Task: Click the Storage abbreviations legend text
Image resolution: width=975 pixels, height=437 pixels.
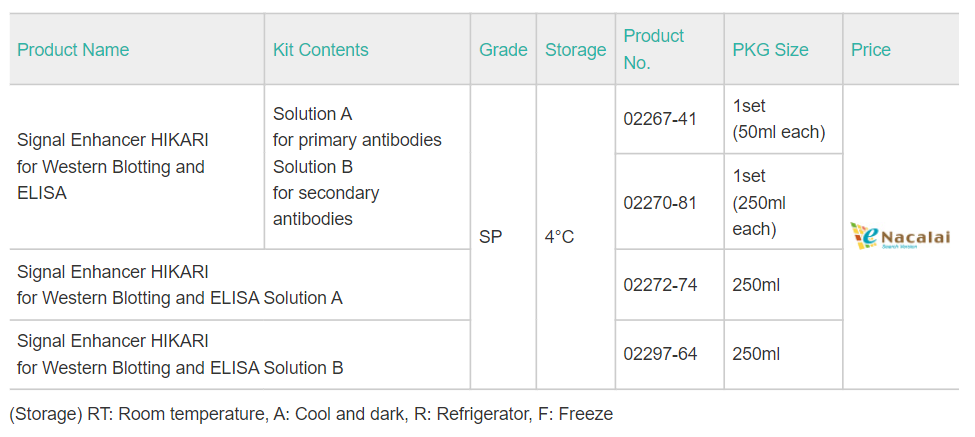Action: click(x=311, y=414)
